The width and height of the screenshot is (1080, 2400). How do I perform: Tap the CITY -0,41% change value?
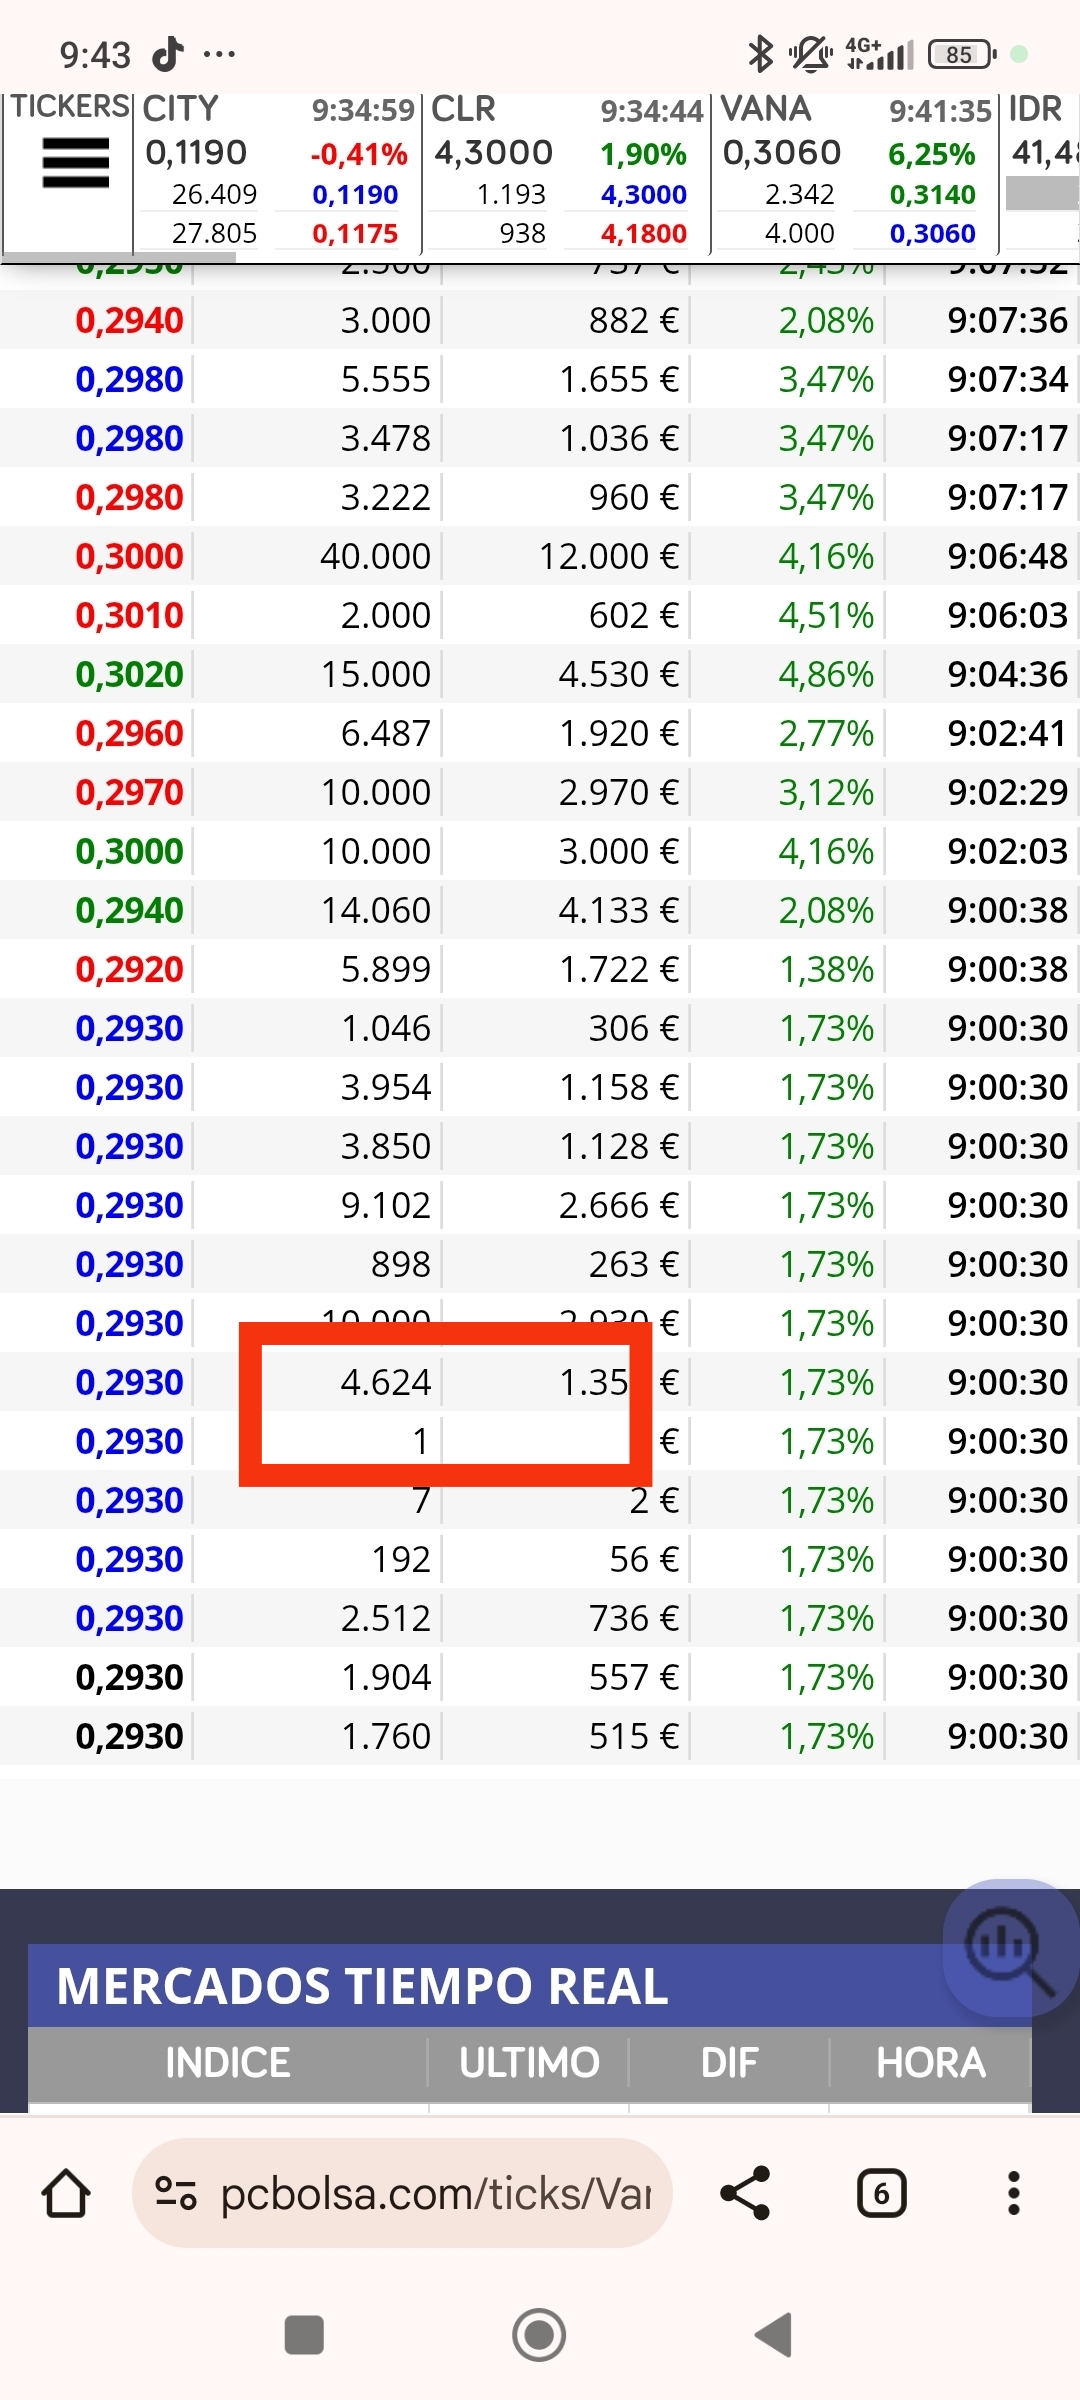click(x=359, y=154)
